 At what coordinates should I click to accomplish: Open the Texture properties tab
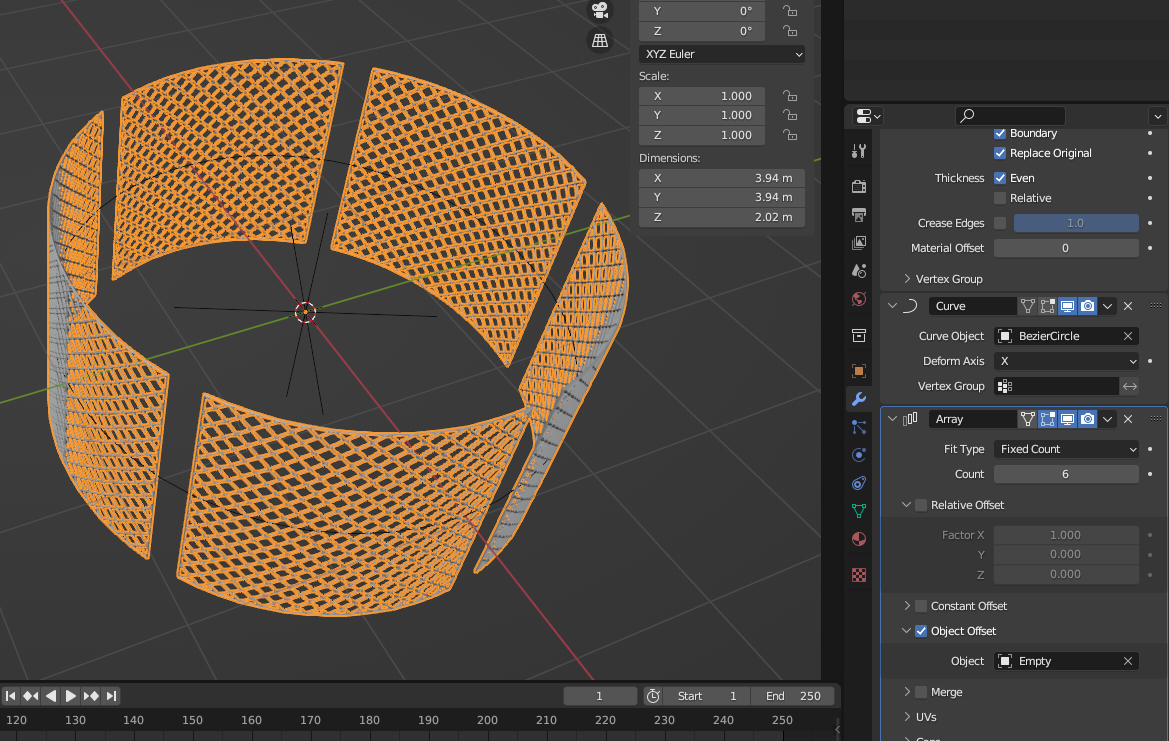[859, 575]
